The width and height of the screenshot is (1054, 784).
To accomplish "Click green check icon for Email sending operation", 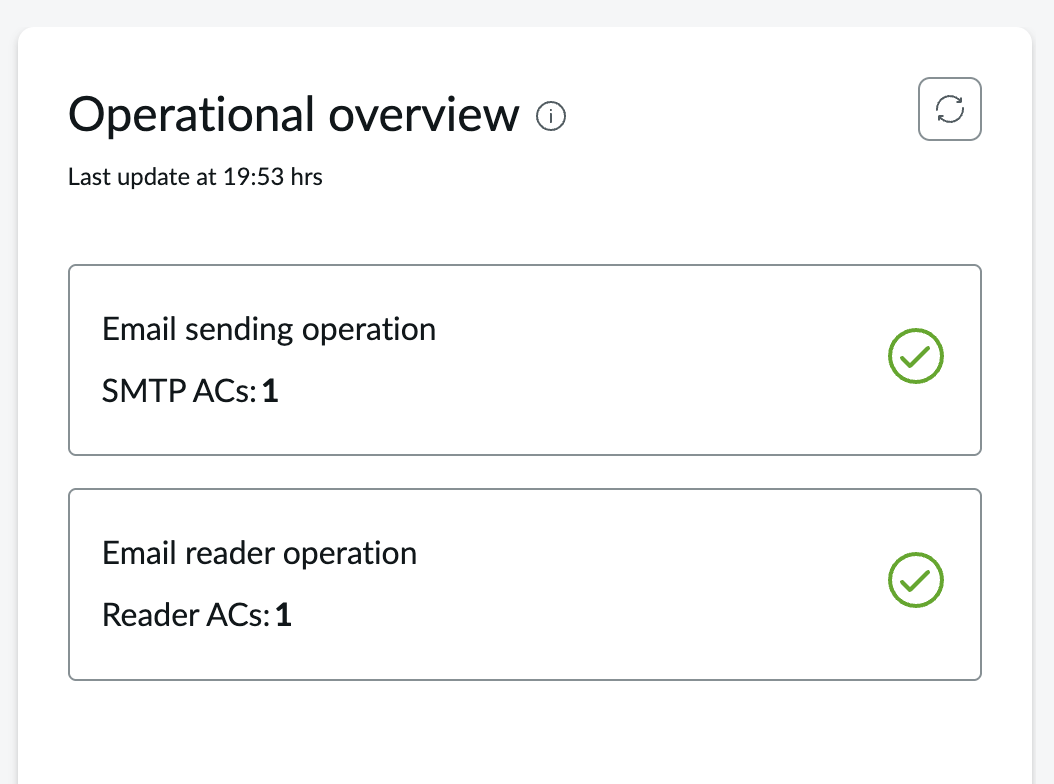I will tap(916, 356).
